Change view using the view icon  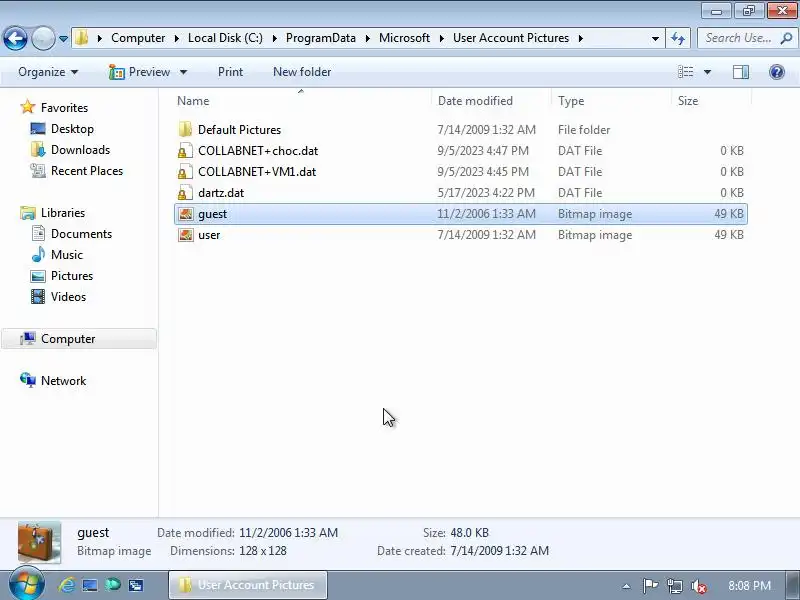click(x=685, y=72)
